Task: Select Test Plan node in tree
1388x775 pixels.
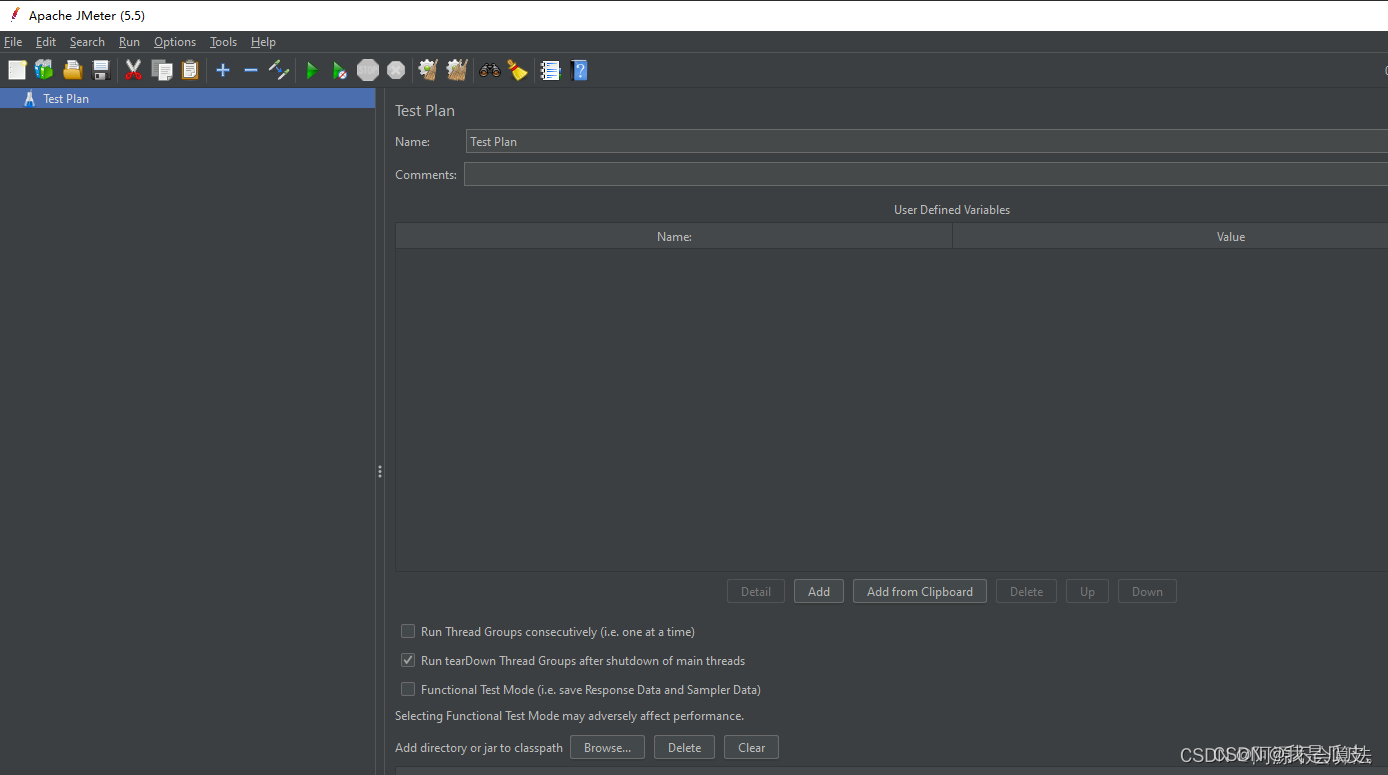Action: click(187, 98)
